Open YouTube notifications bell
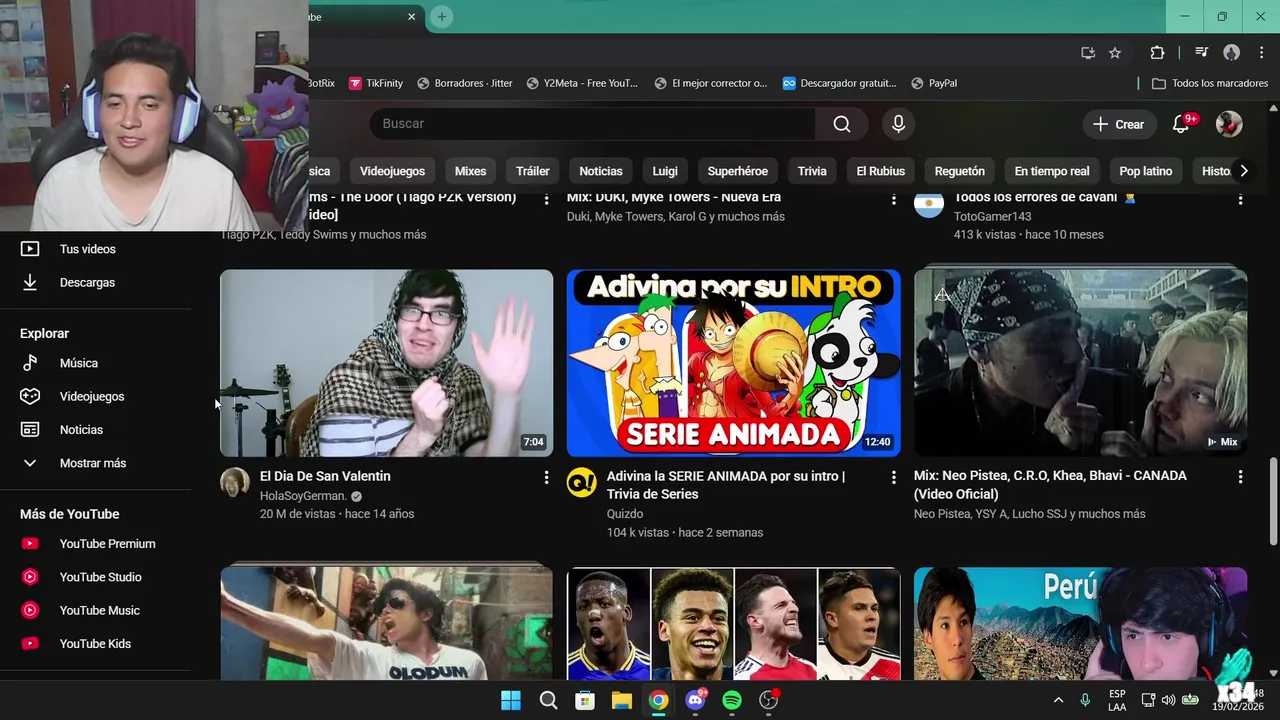The image size is (1280, 720). click(1182, 124)
